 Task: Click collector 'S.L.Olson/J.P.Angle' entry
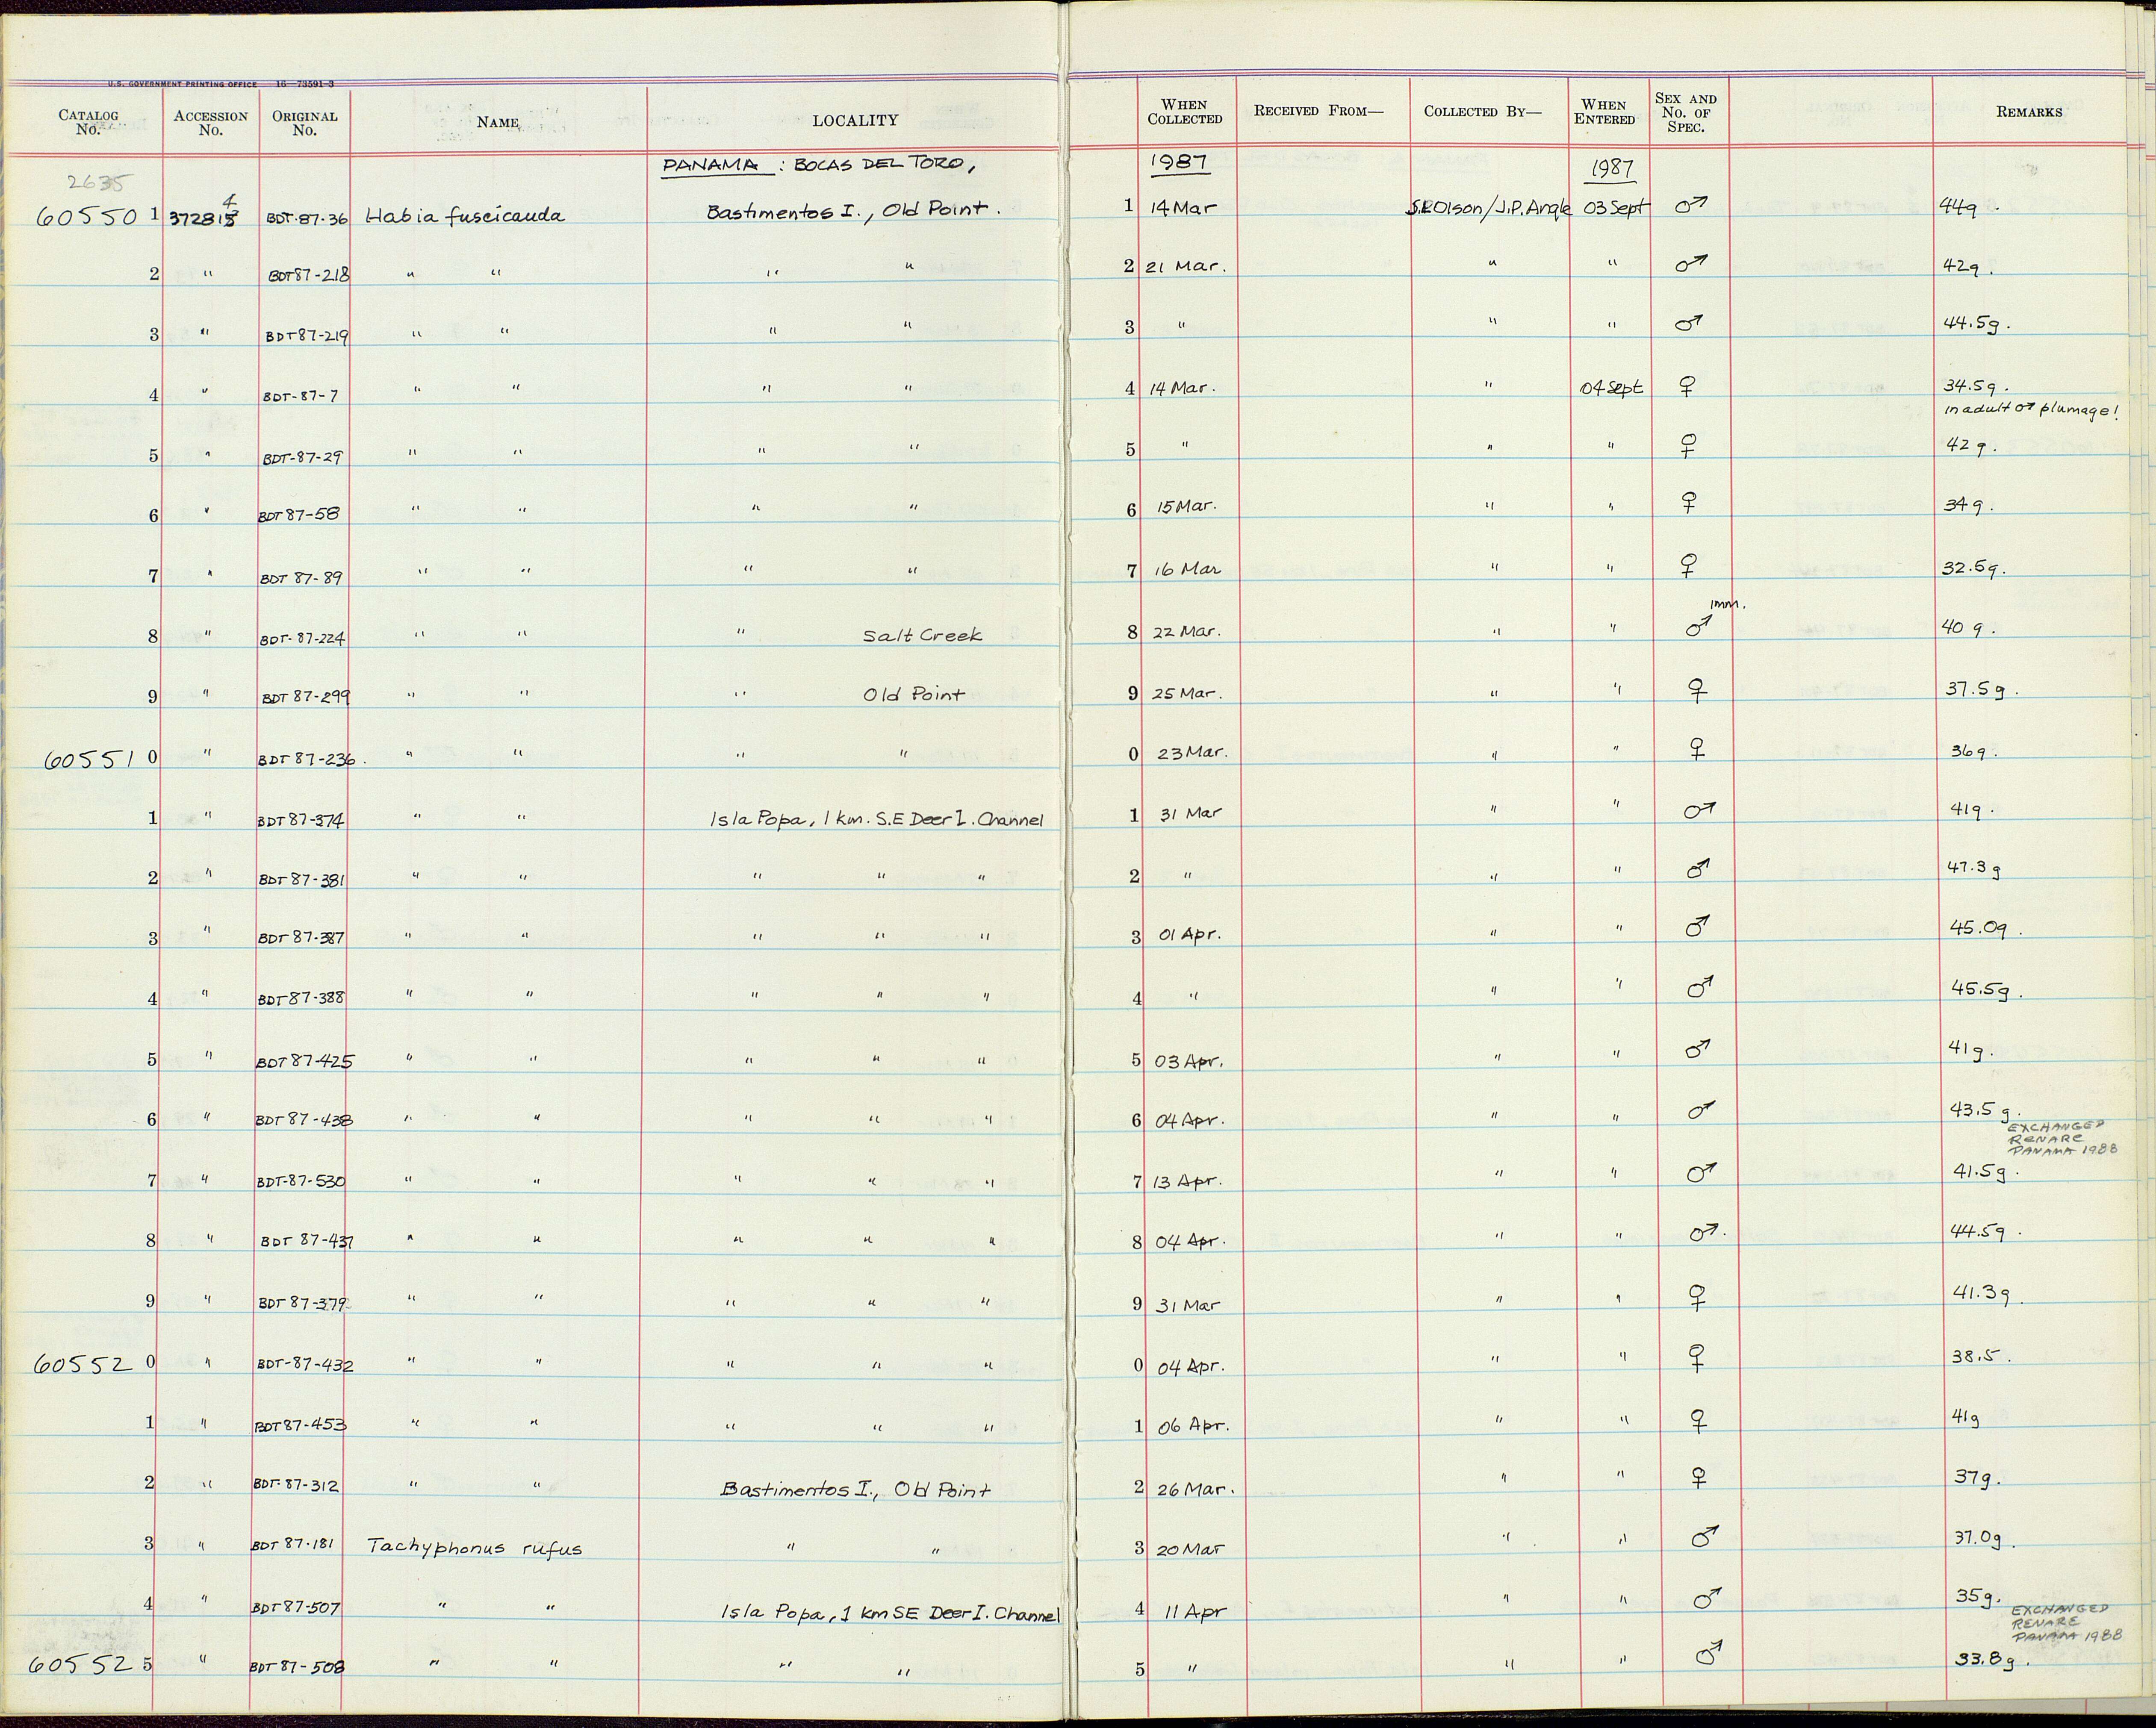1490,208
